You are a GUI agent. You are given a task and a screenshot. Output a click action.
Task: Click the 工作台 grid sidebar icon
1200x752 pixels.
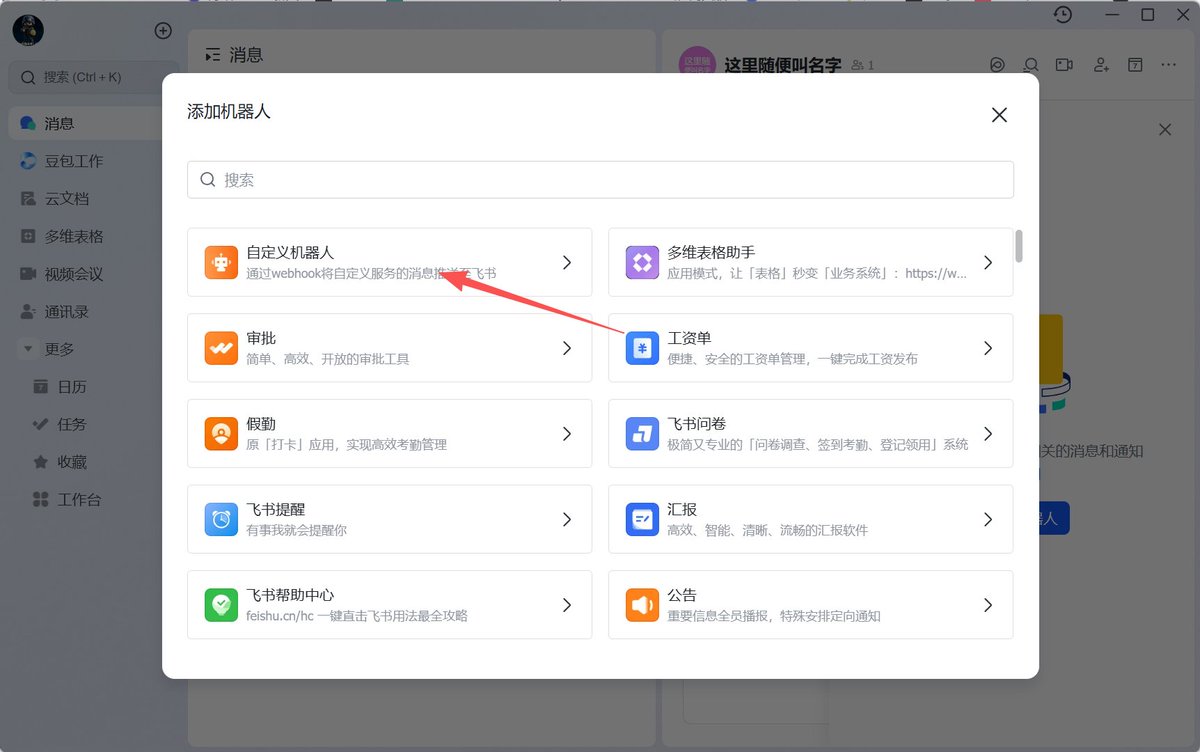click(x=41, y=500)
